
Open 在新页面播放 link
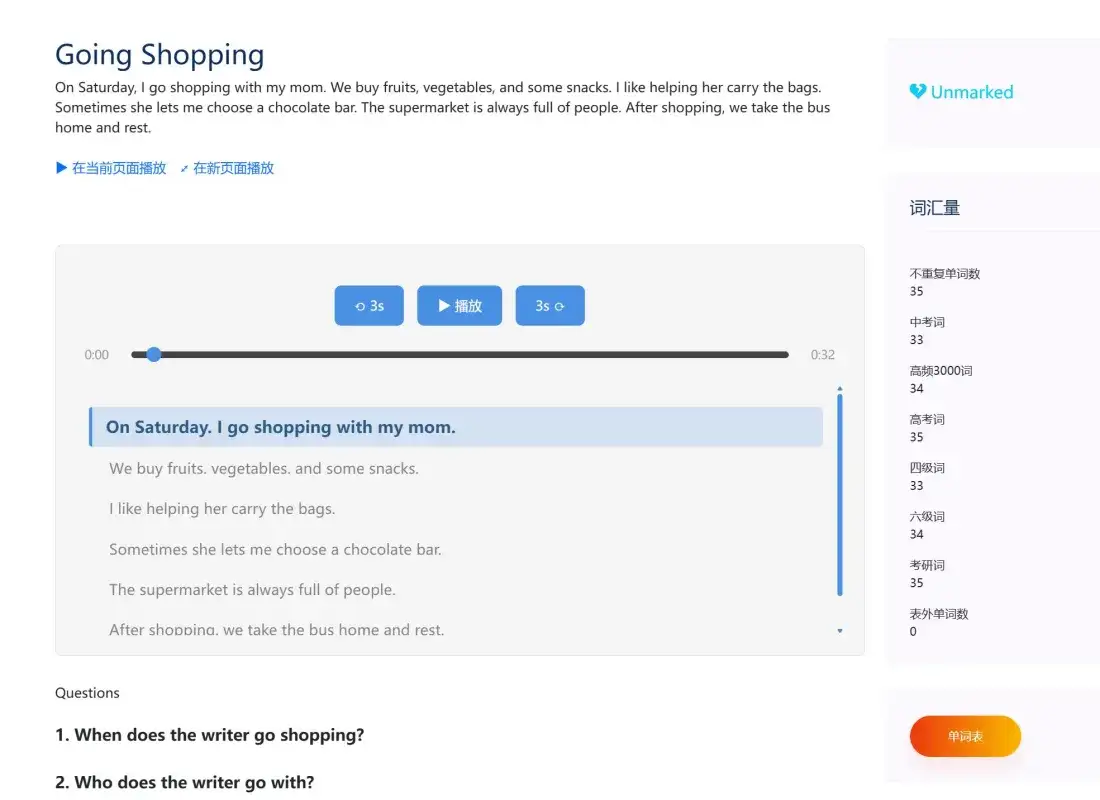227,168
